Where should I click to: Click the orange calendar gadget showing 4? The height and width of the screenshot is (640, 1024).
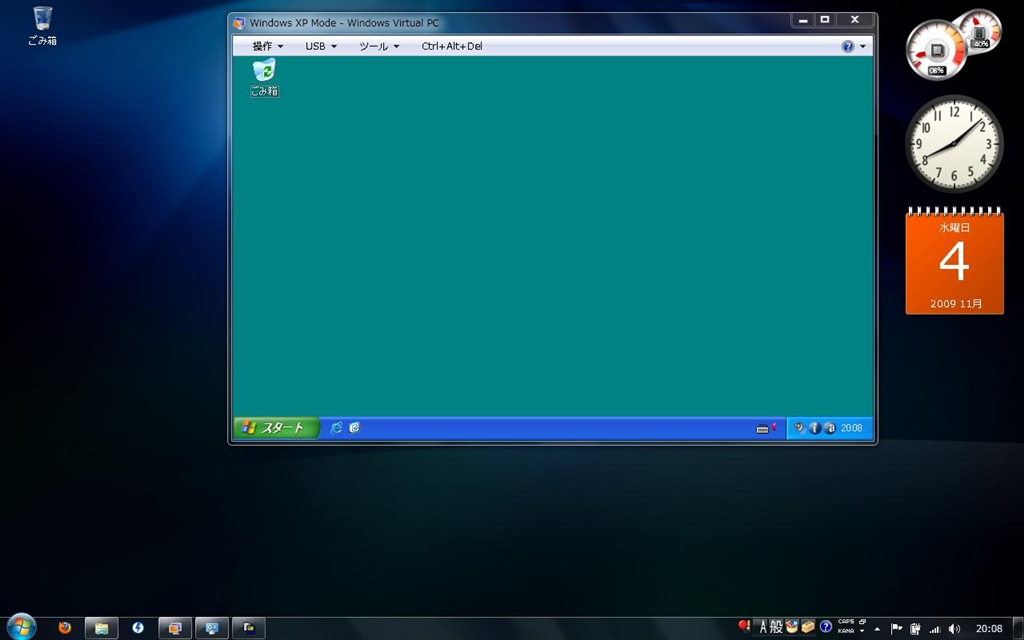click(x=954, y=261)
